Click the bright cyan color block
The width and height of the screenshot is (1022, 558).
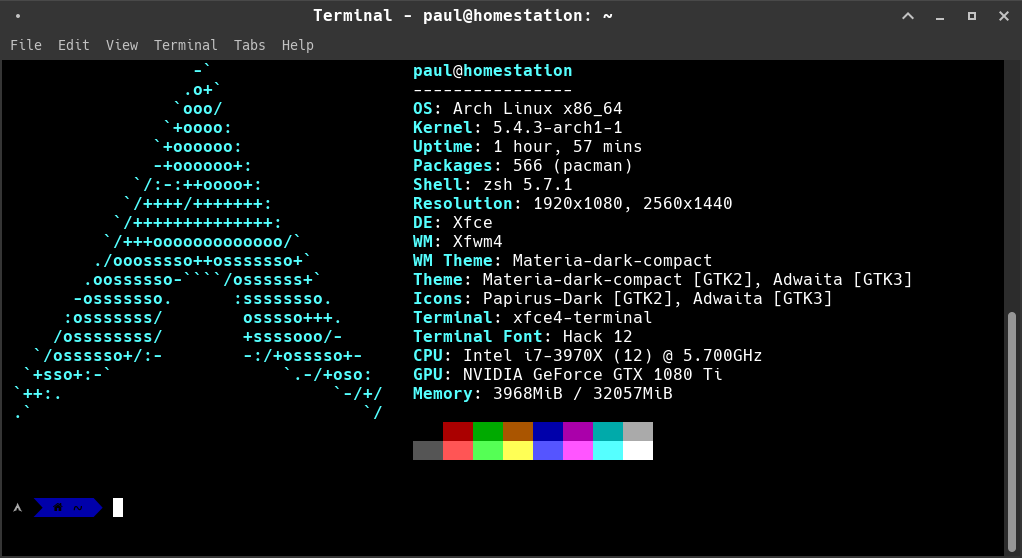coord(608,450)
